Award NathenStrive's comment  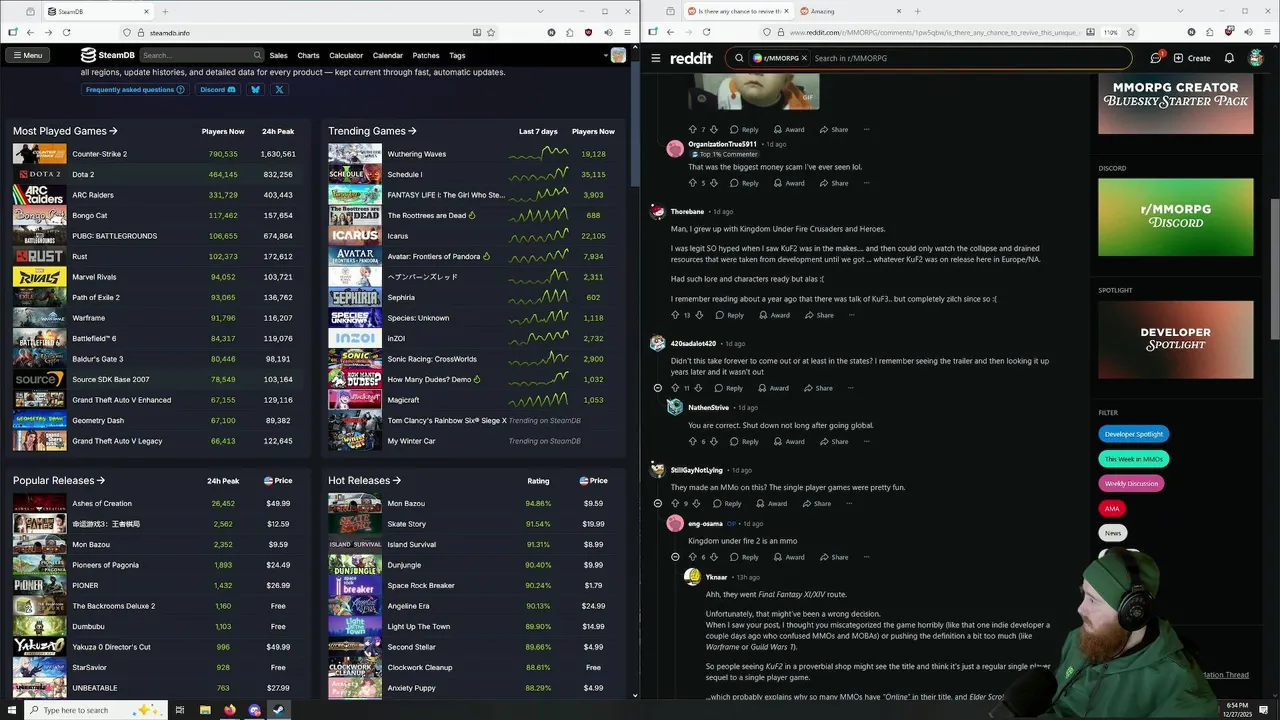tap(789, 441)
